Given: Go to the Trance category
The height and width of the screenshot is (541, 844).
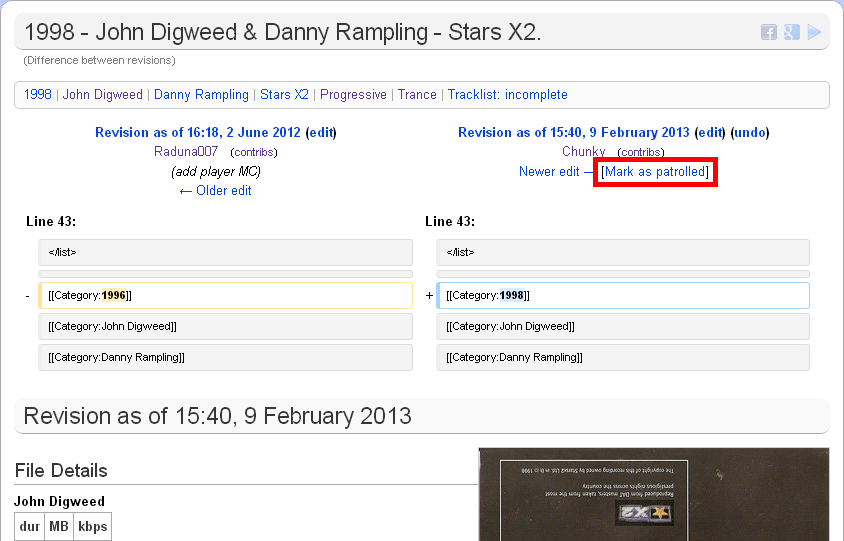Looking at the screenshot, I should coord(417,95).
